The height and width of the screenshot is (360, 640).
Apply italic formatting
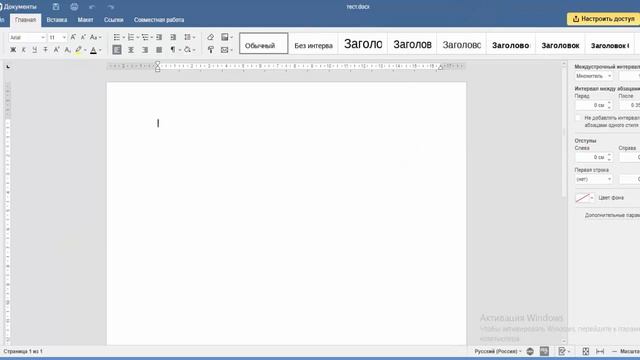pos(24,50)
